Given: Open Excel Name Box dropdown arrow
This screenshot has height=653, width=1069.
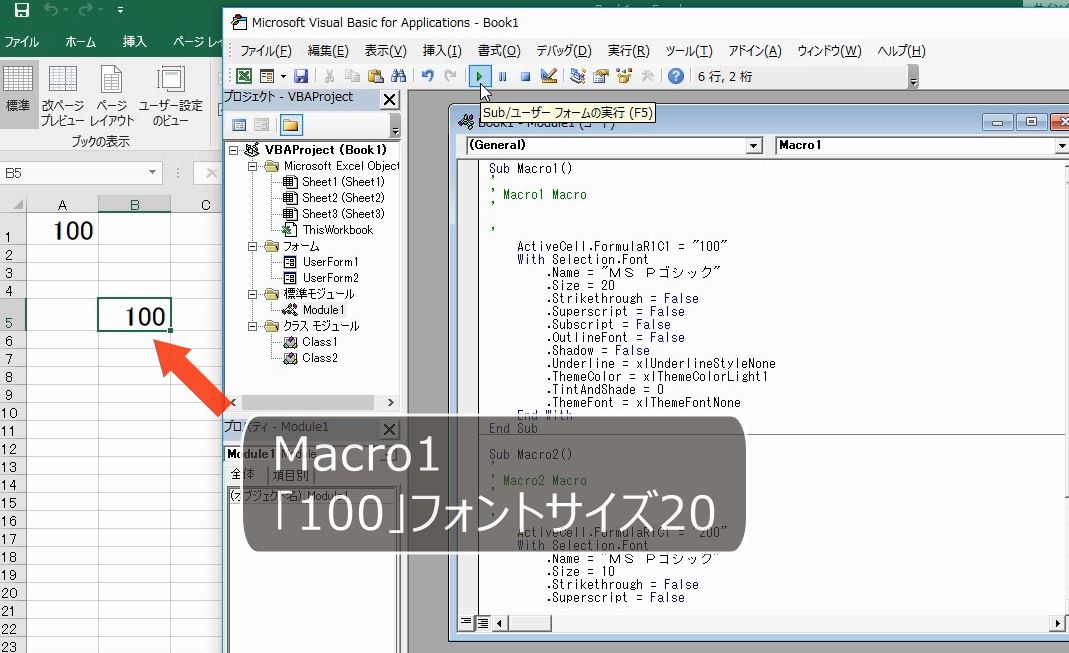Looking at the screenshot, I should tap(153, 173).
